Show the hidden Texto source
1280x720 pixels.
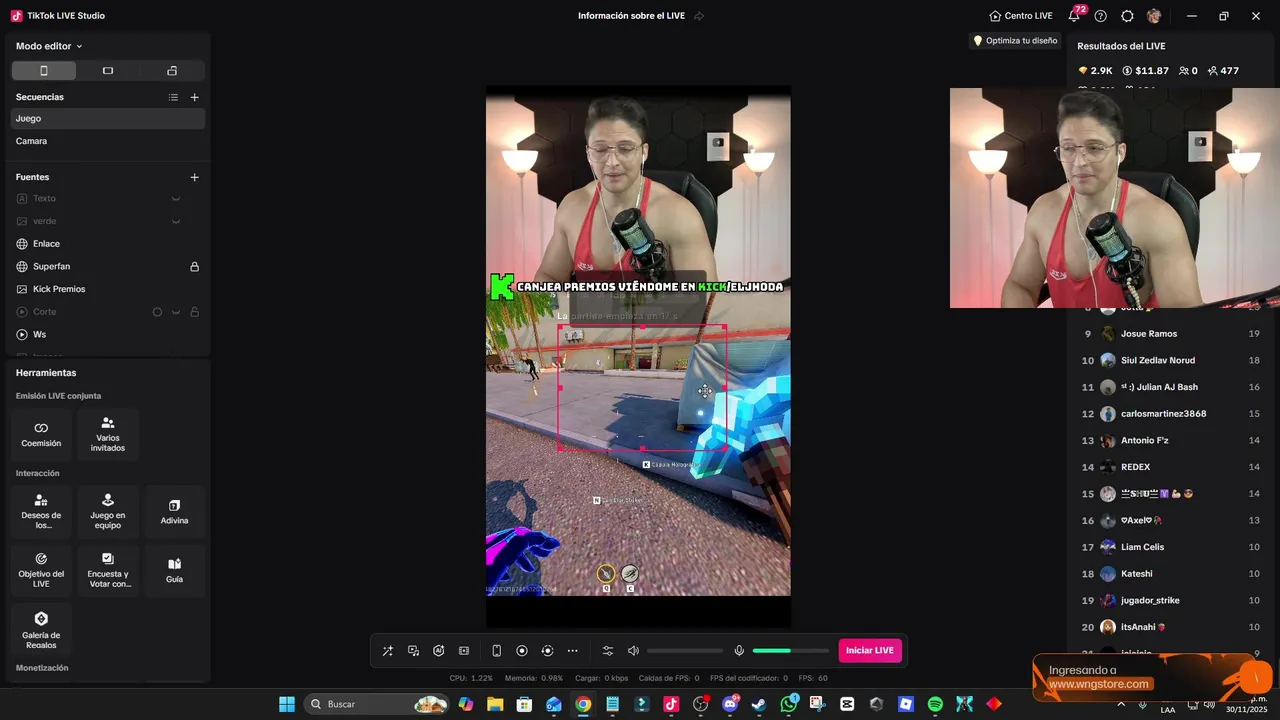point(175,198)
